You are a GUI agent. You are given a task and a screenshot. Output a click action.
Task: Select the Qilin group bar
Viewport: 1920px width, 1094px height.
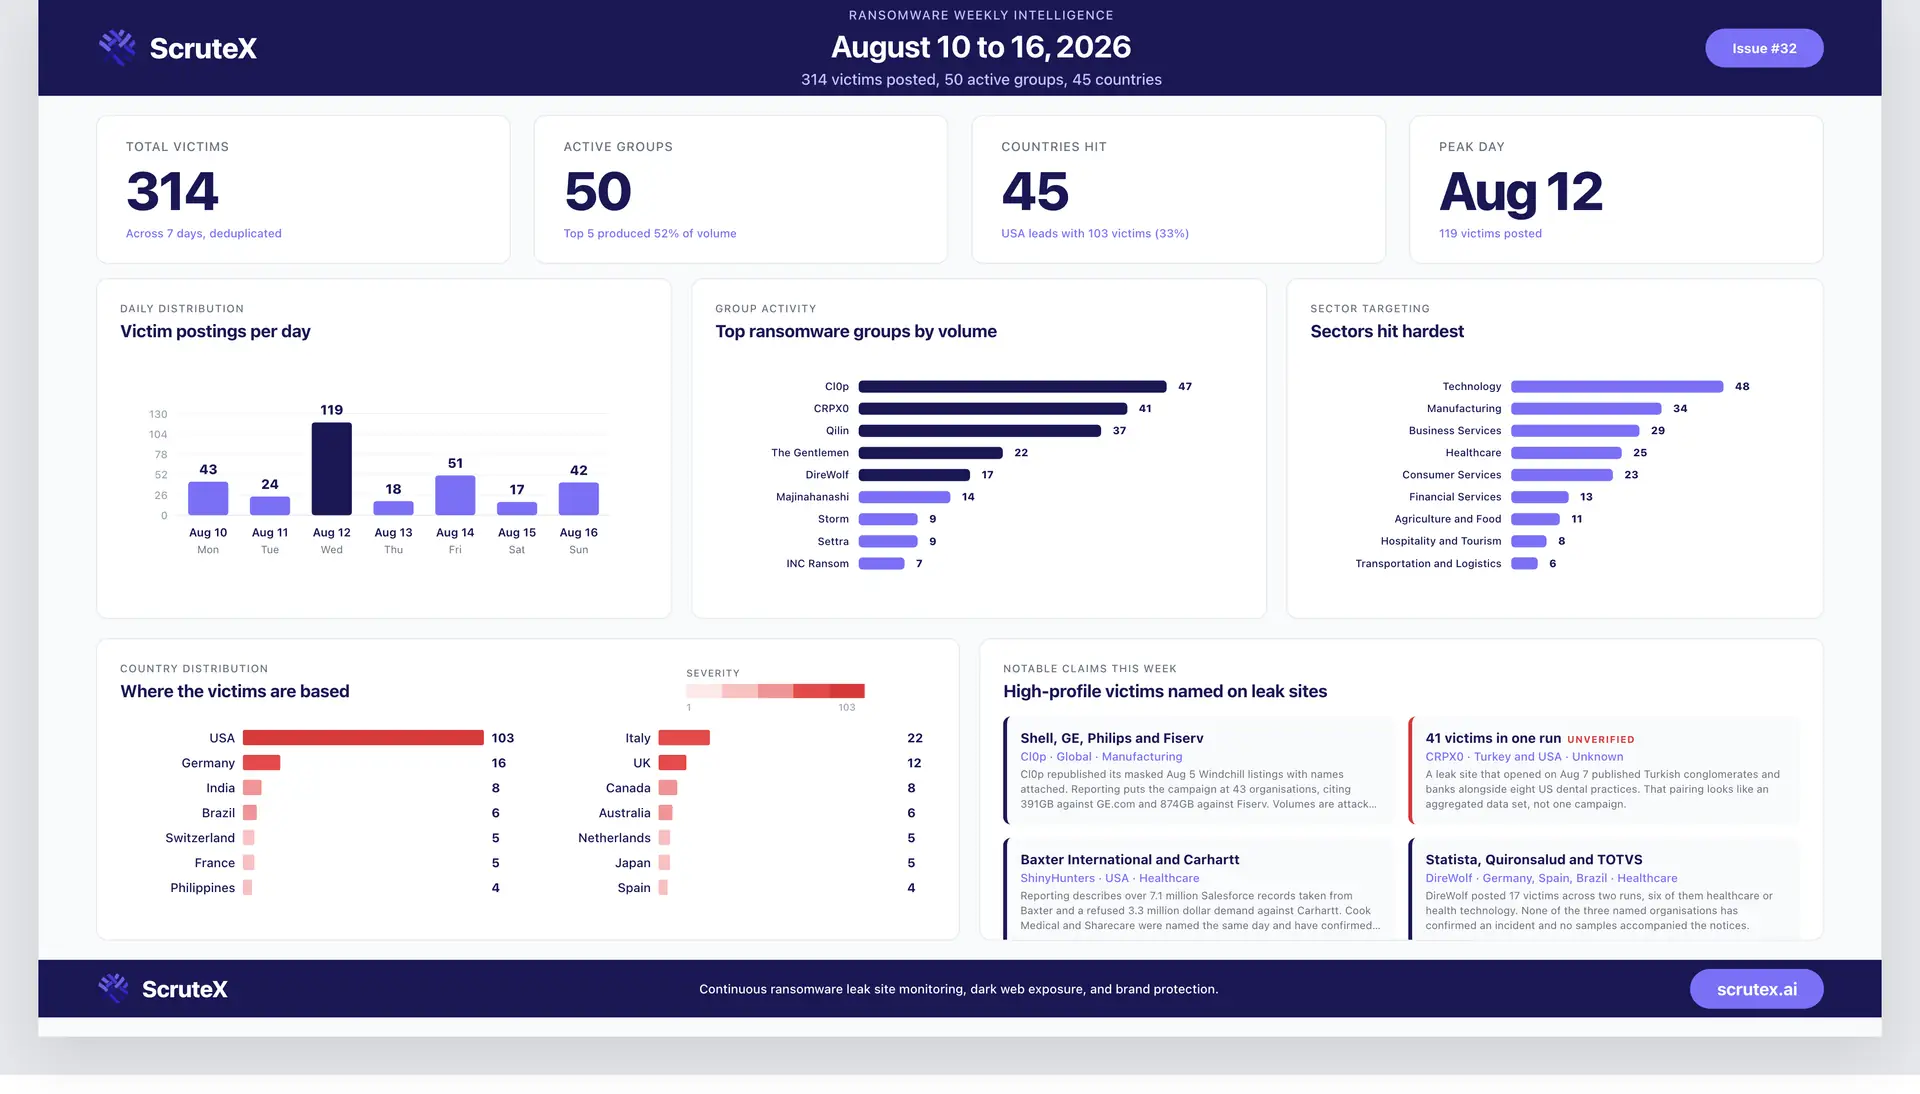pos(980,430)
